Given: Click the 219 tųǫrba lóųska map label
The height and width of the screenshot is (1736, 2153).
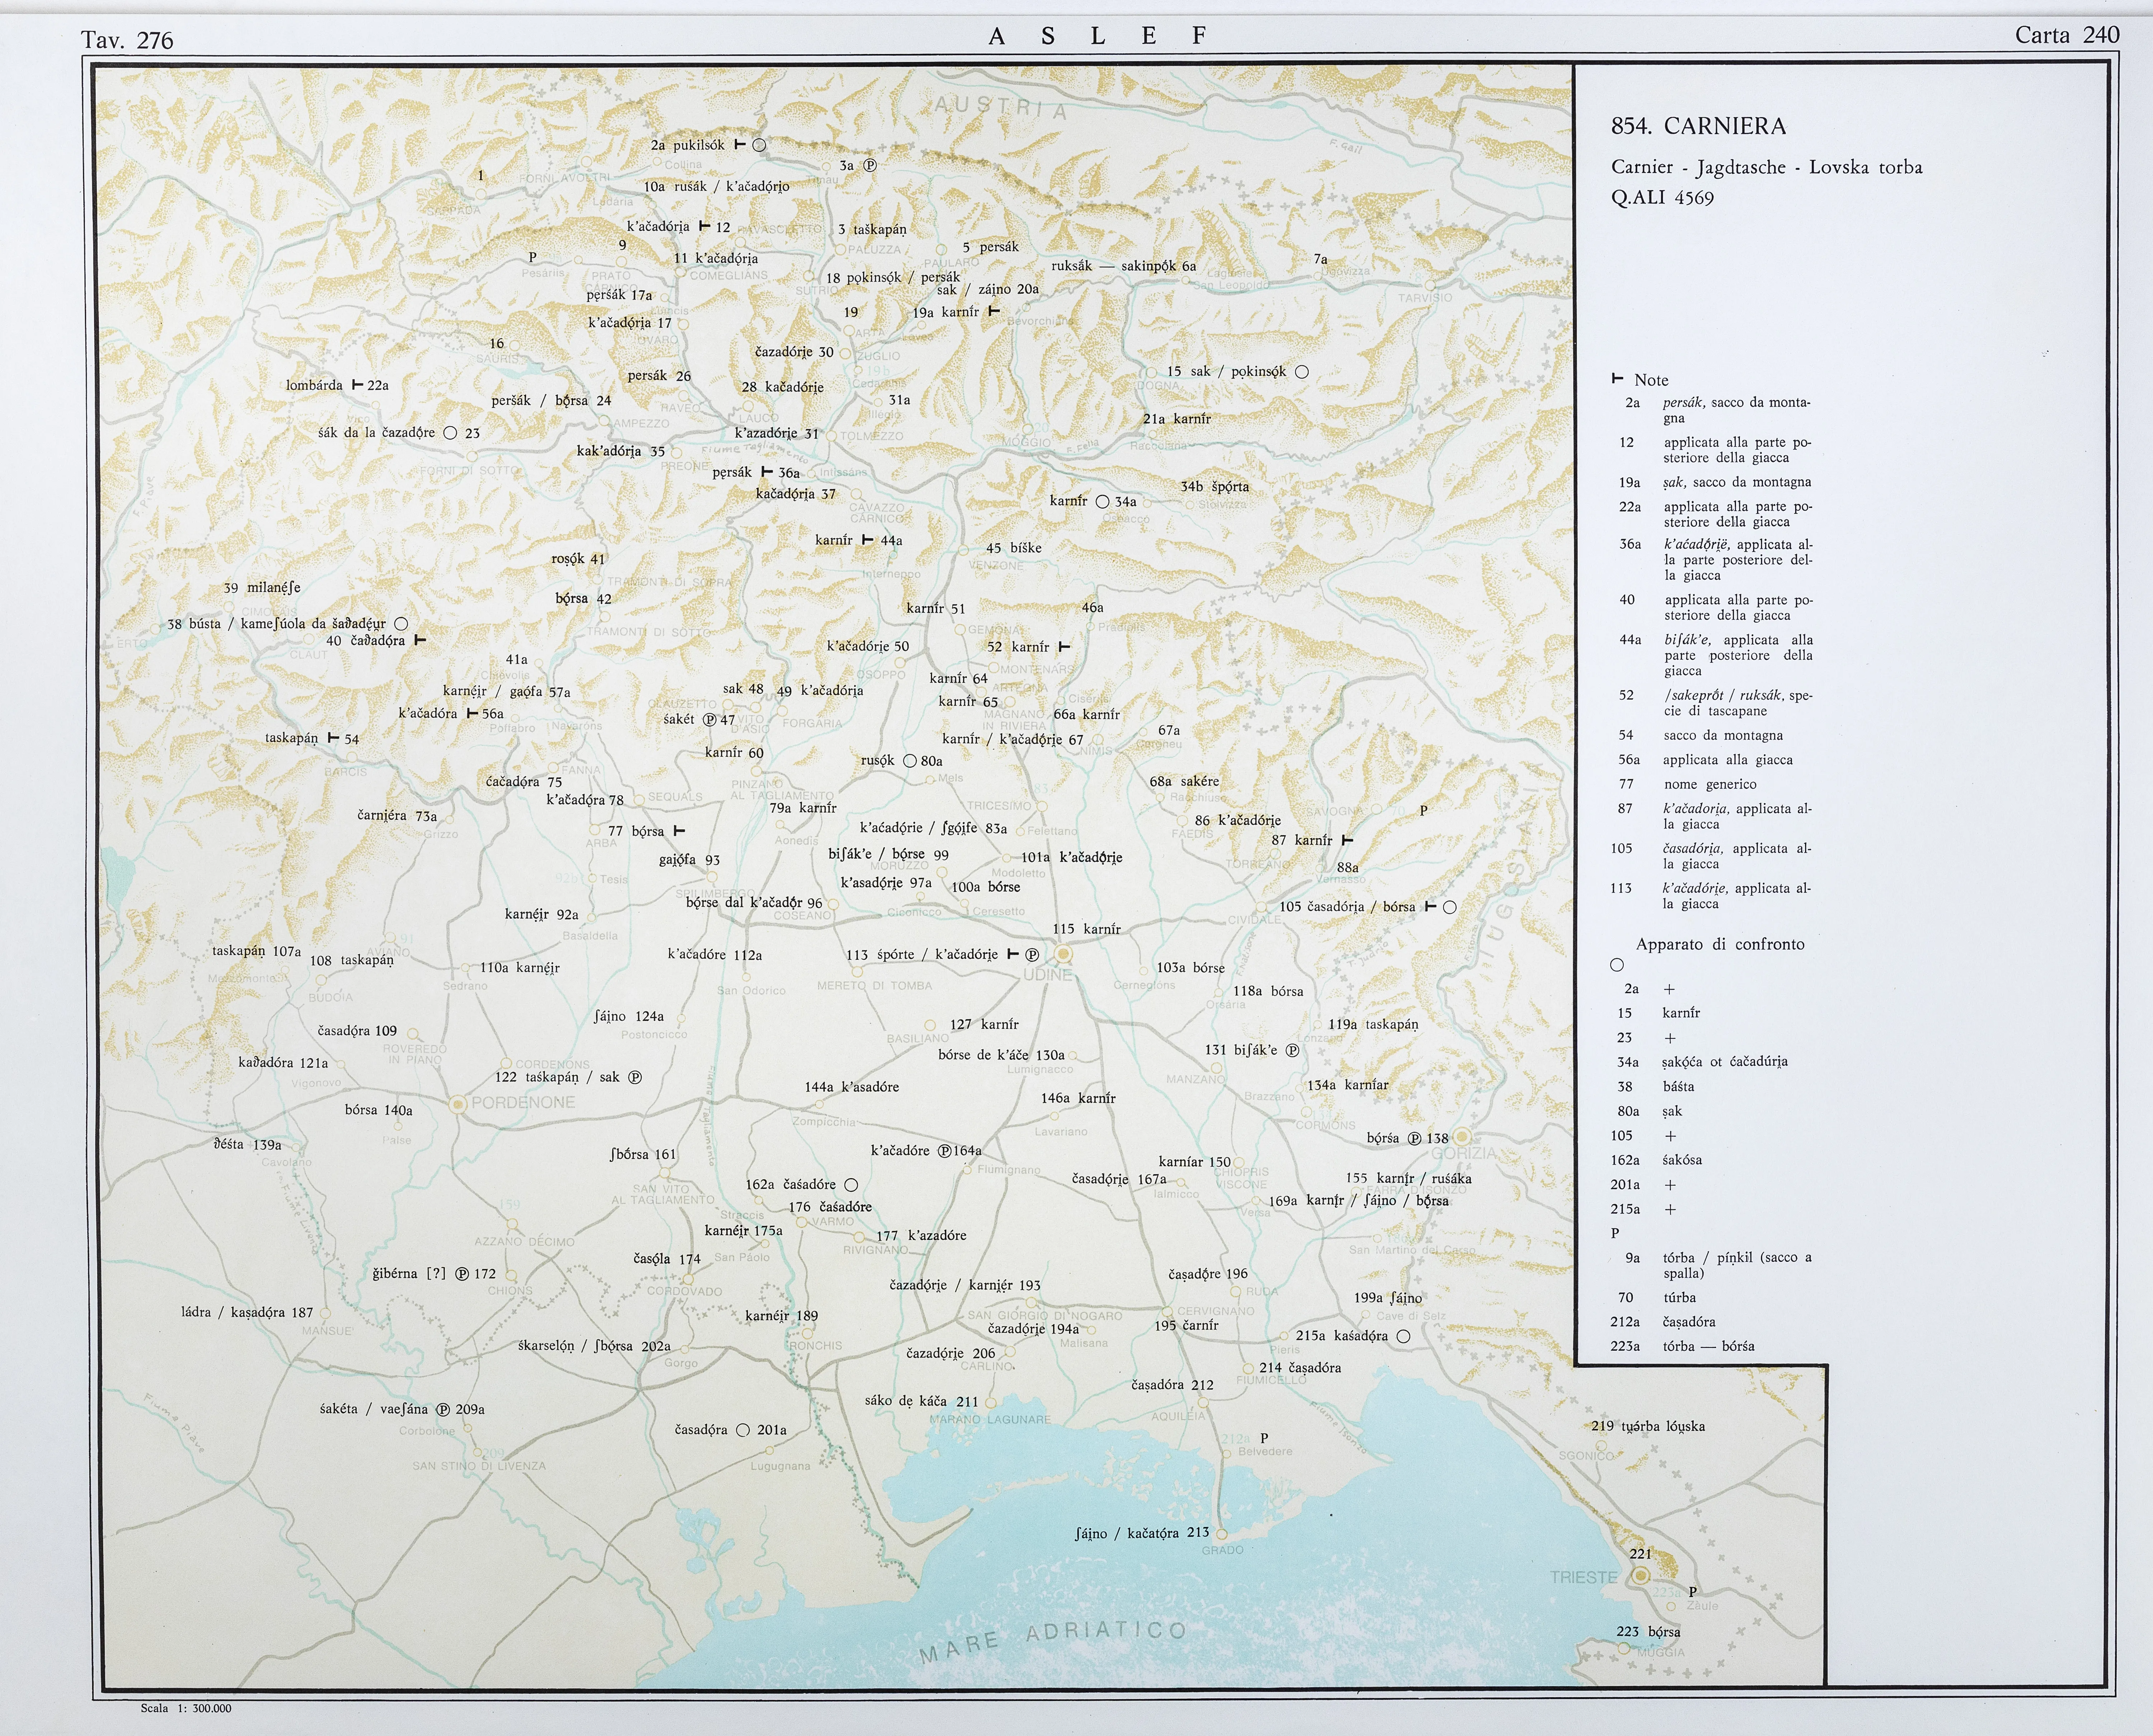Looking at the screenshot, I should (1648, 1426).
